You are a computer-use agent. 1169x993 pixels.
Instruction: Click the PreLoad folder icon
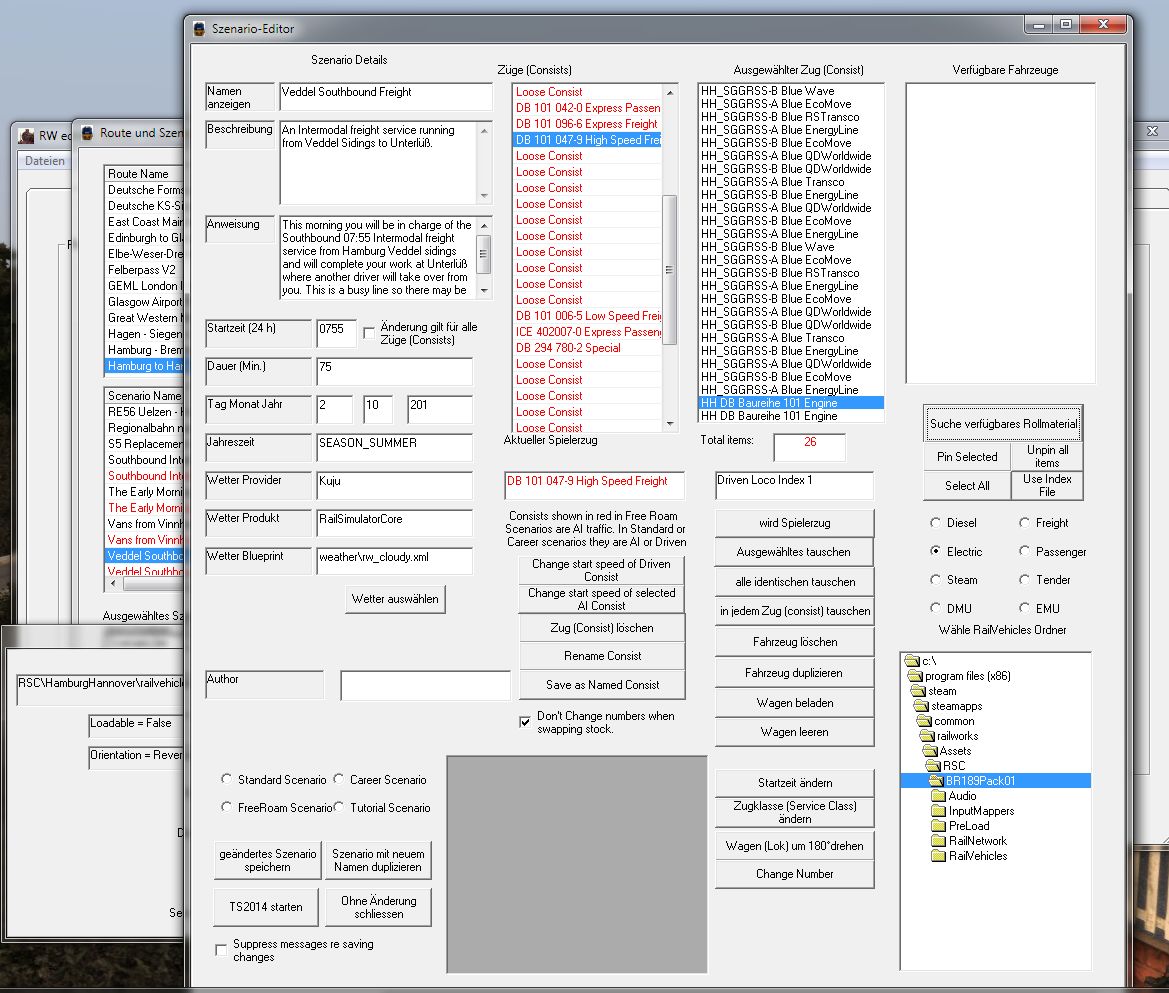pyautogui.click(x=938, y=826)
